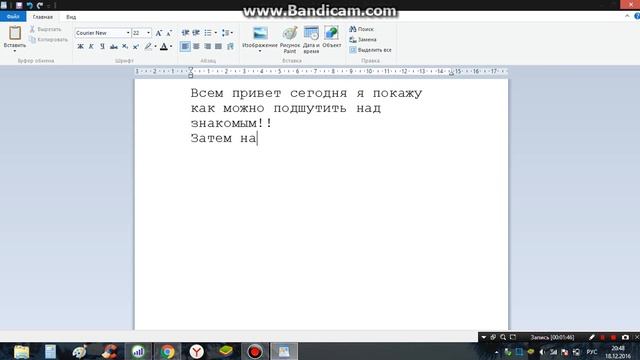The height and width of the screenshot is (360, 640).
Task: Click the Undo icon in quick access toolbar
Action: [x=29, y=5]
